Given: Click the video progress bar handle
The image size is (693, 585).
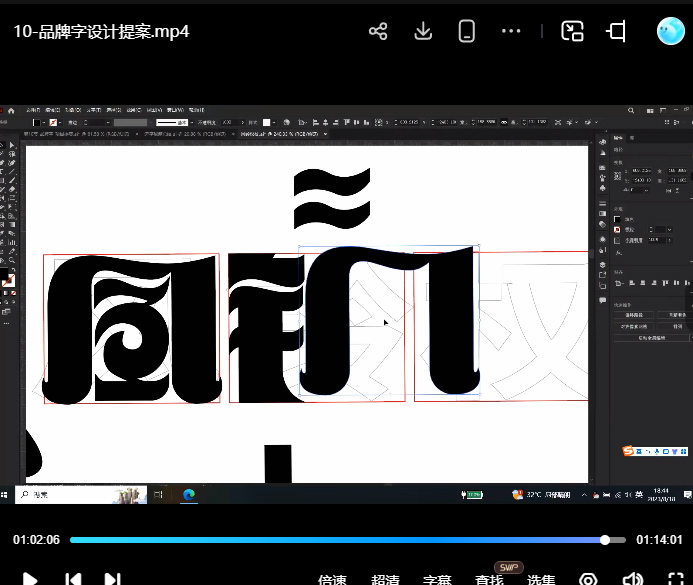Looking at the screenshot, I should point(605,540).
